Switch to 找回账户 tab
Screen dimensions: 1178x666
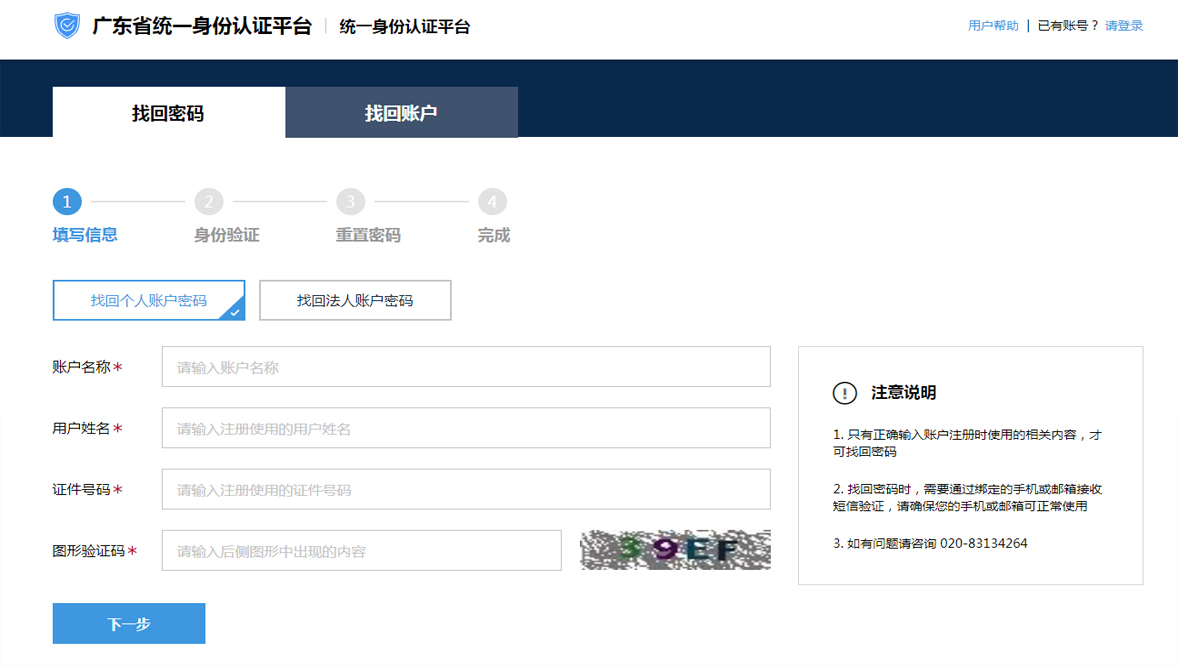coord(401,113)
